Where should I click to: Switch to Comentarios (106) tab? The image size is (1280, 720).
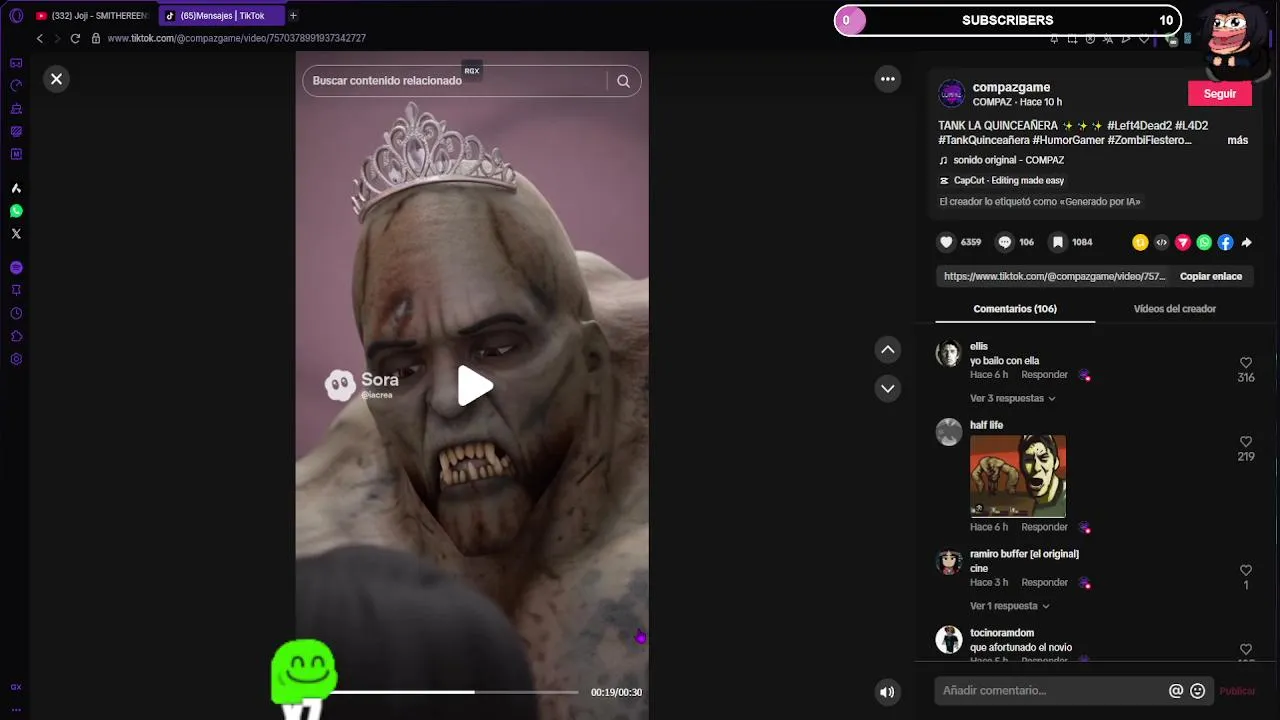[x=1015, y=309]
